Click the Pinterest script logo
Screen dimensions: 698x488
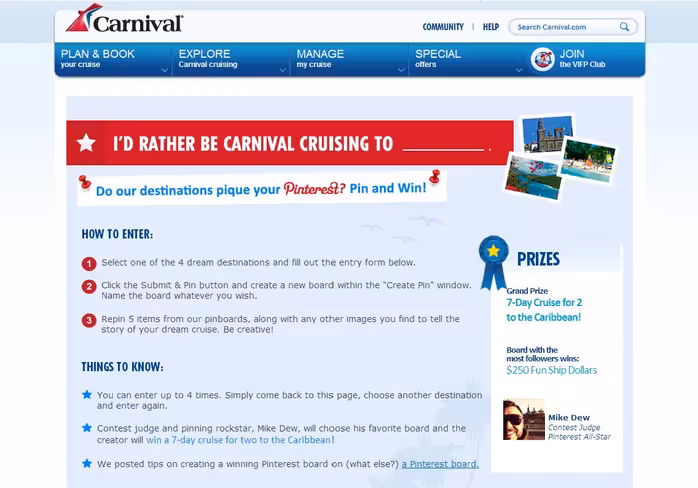(x=314, y=189)
